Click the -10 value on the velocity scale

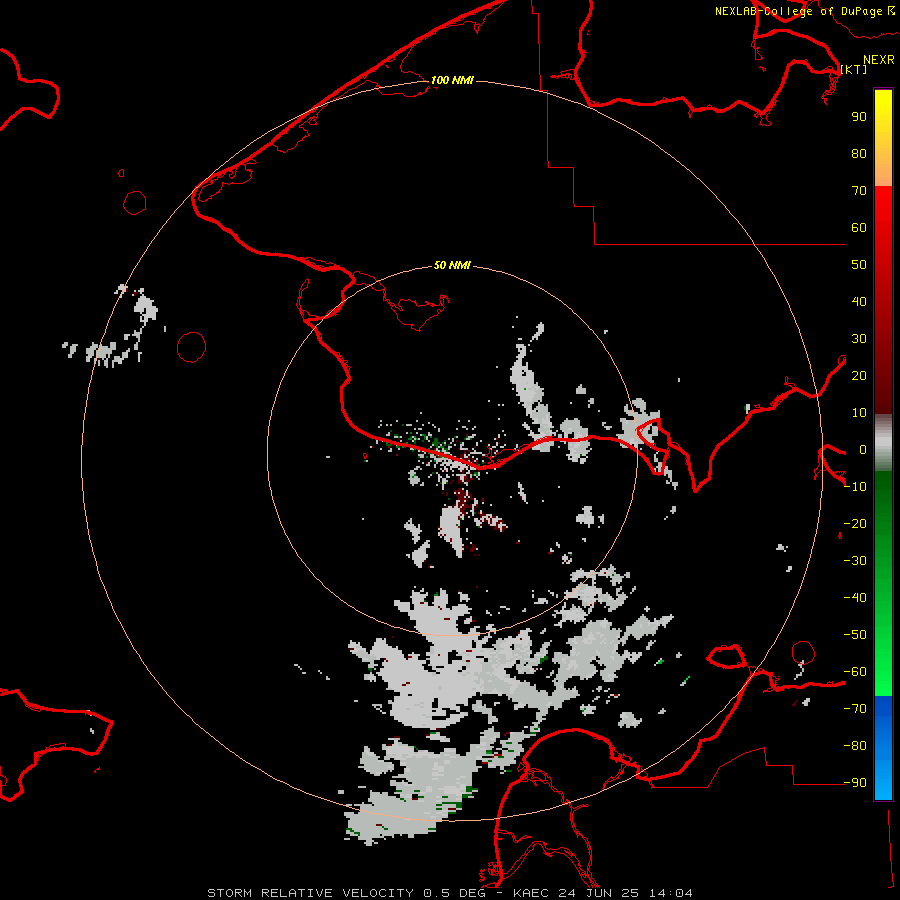coord(855,487)
